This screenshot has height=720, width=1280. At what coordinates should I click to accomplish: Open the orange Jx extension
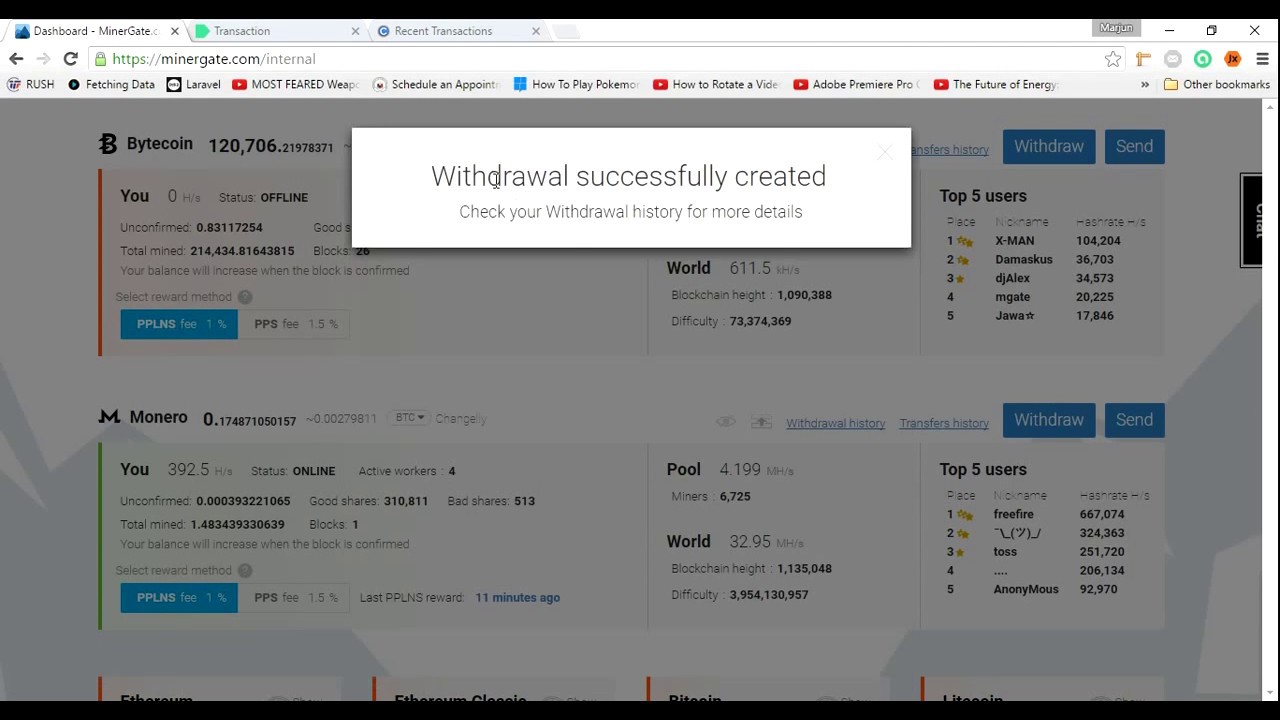(1232, 59)
